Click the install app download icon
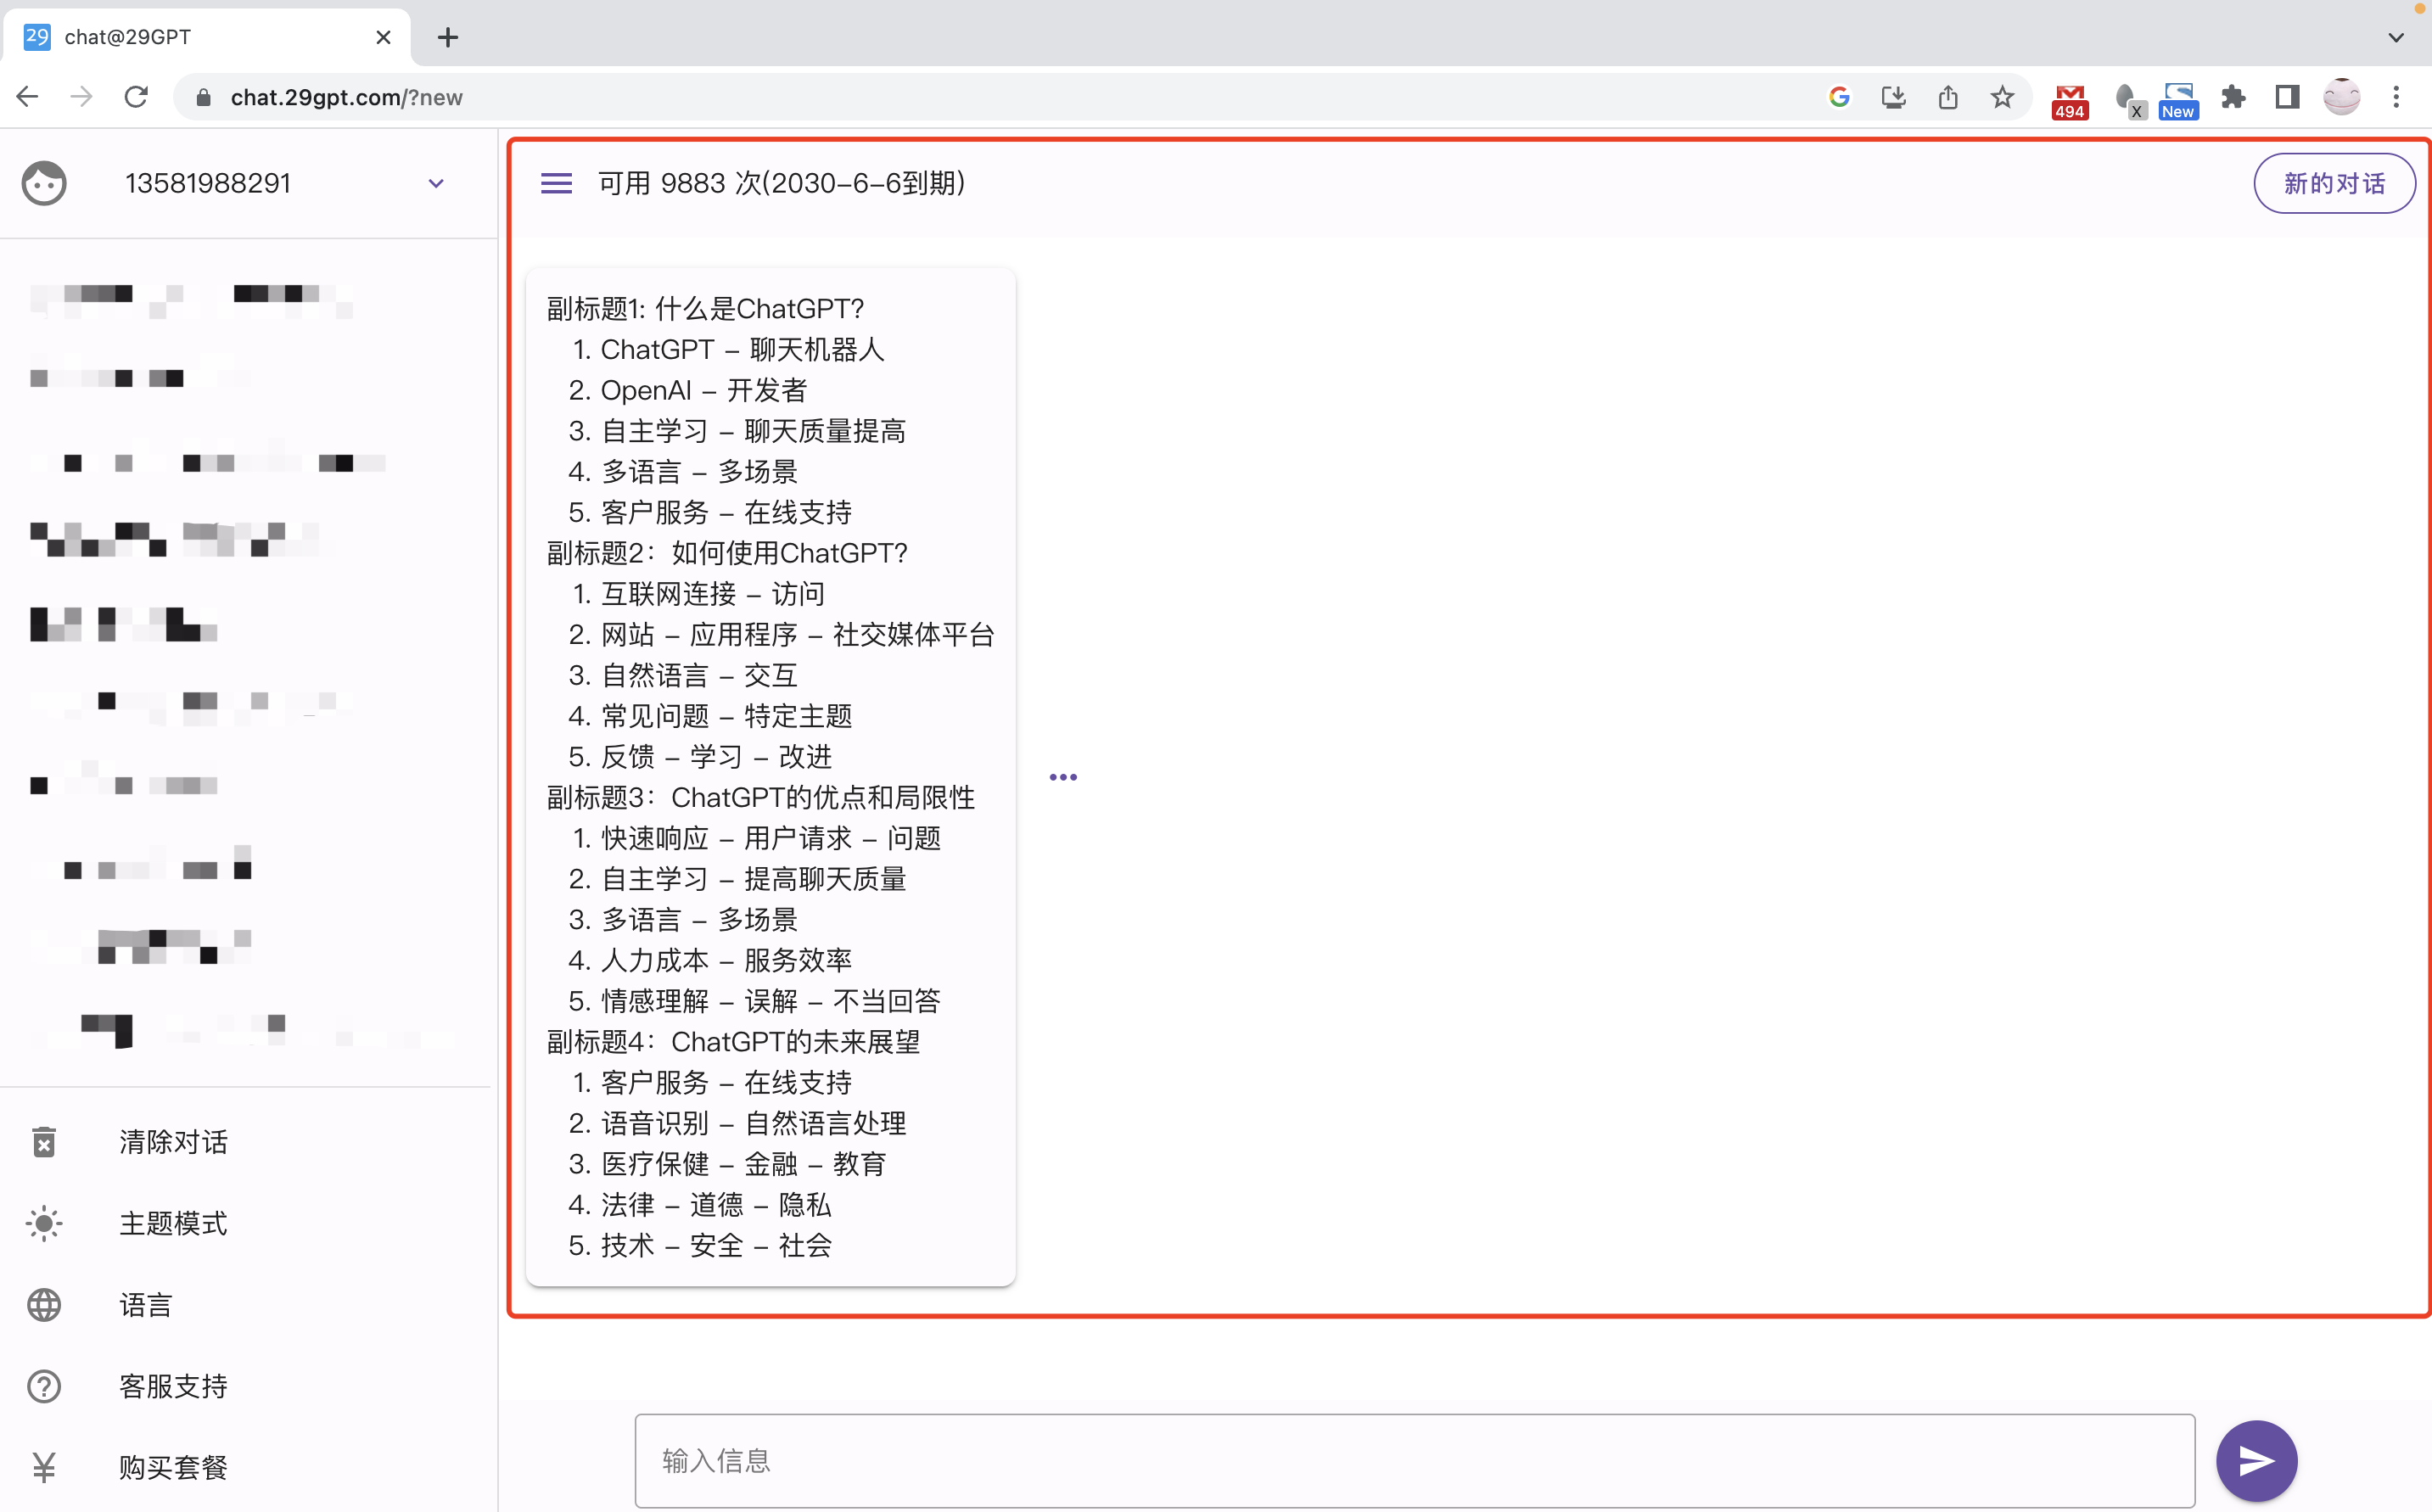The height and width of the screenshot is (1512, 2432). point(1893,97)
